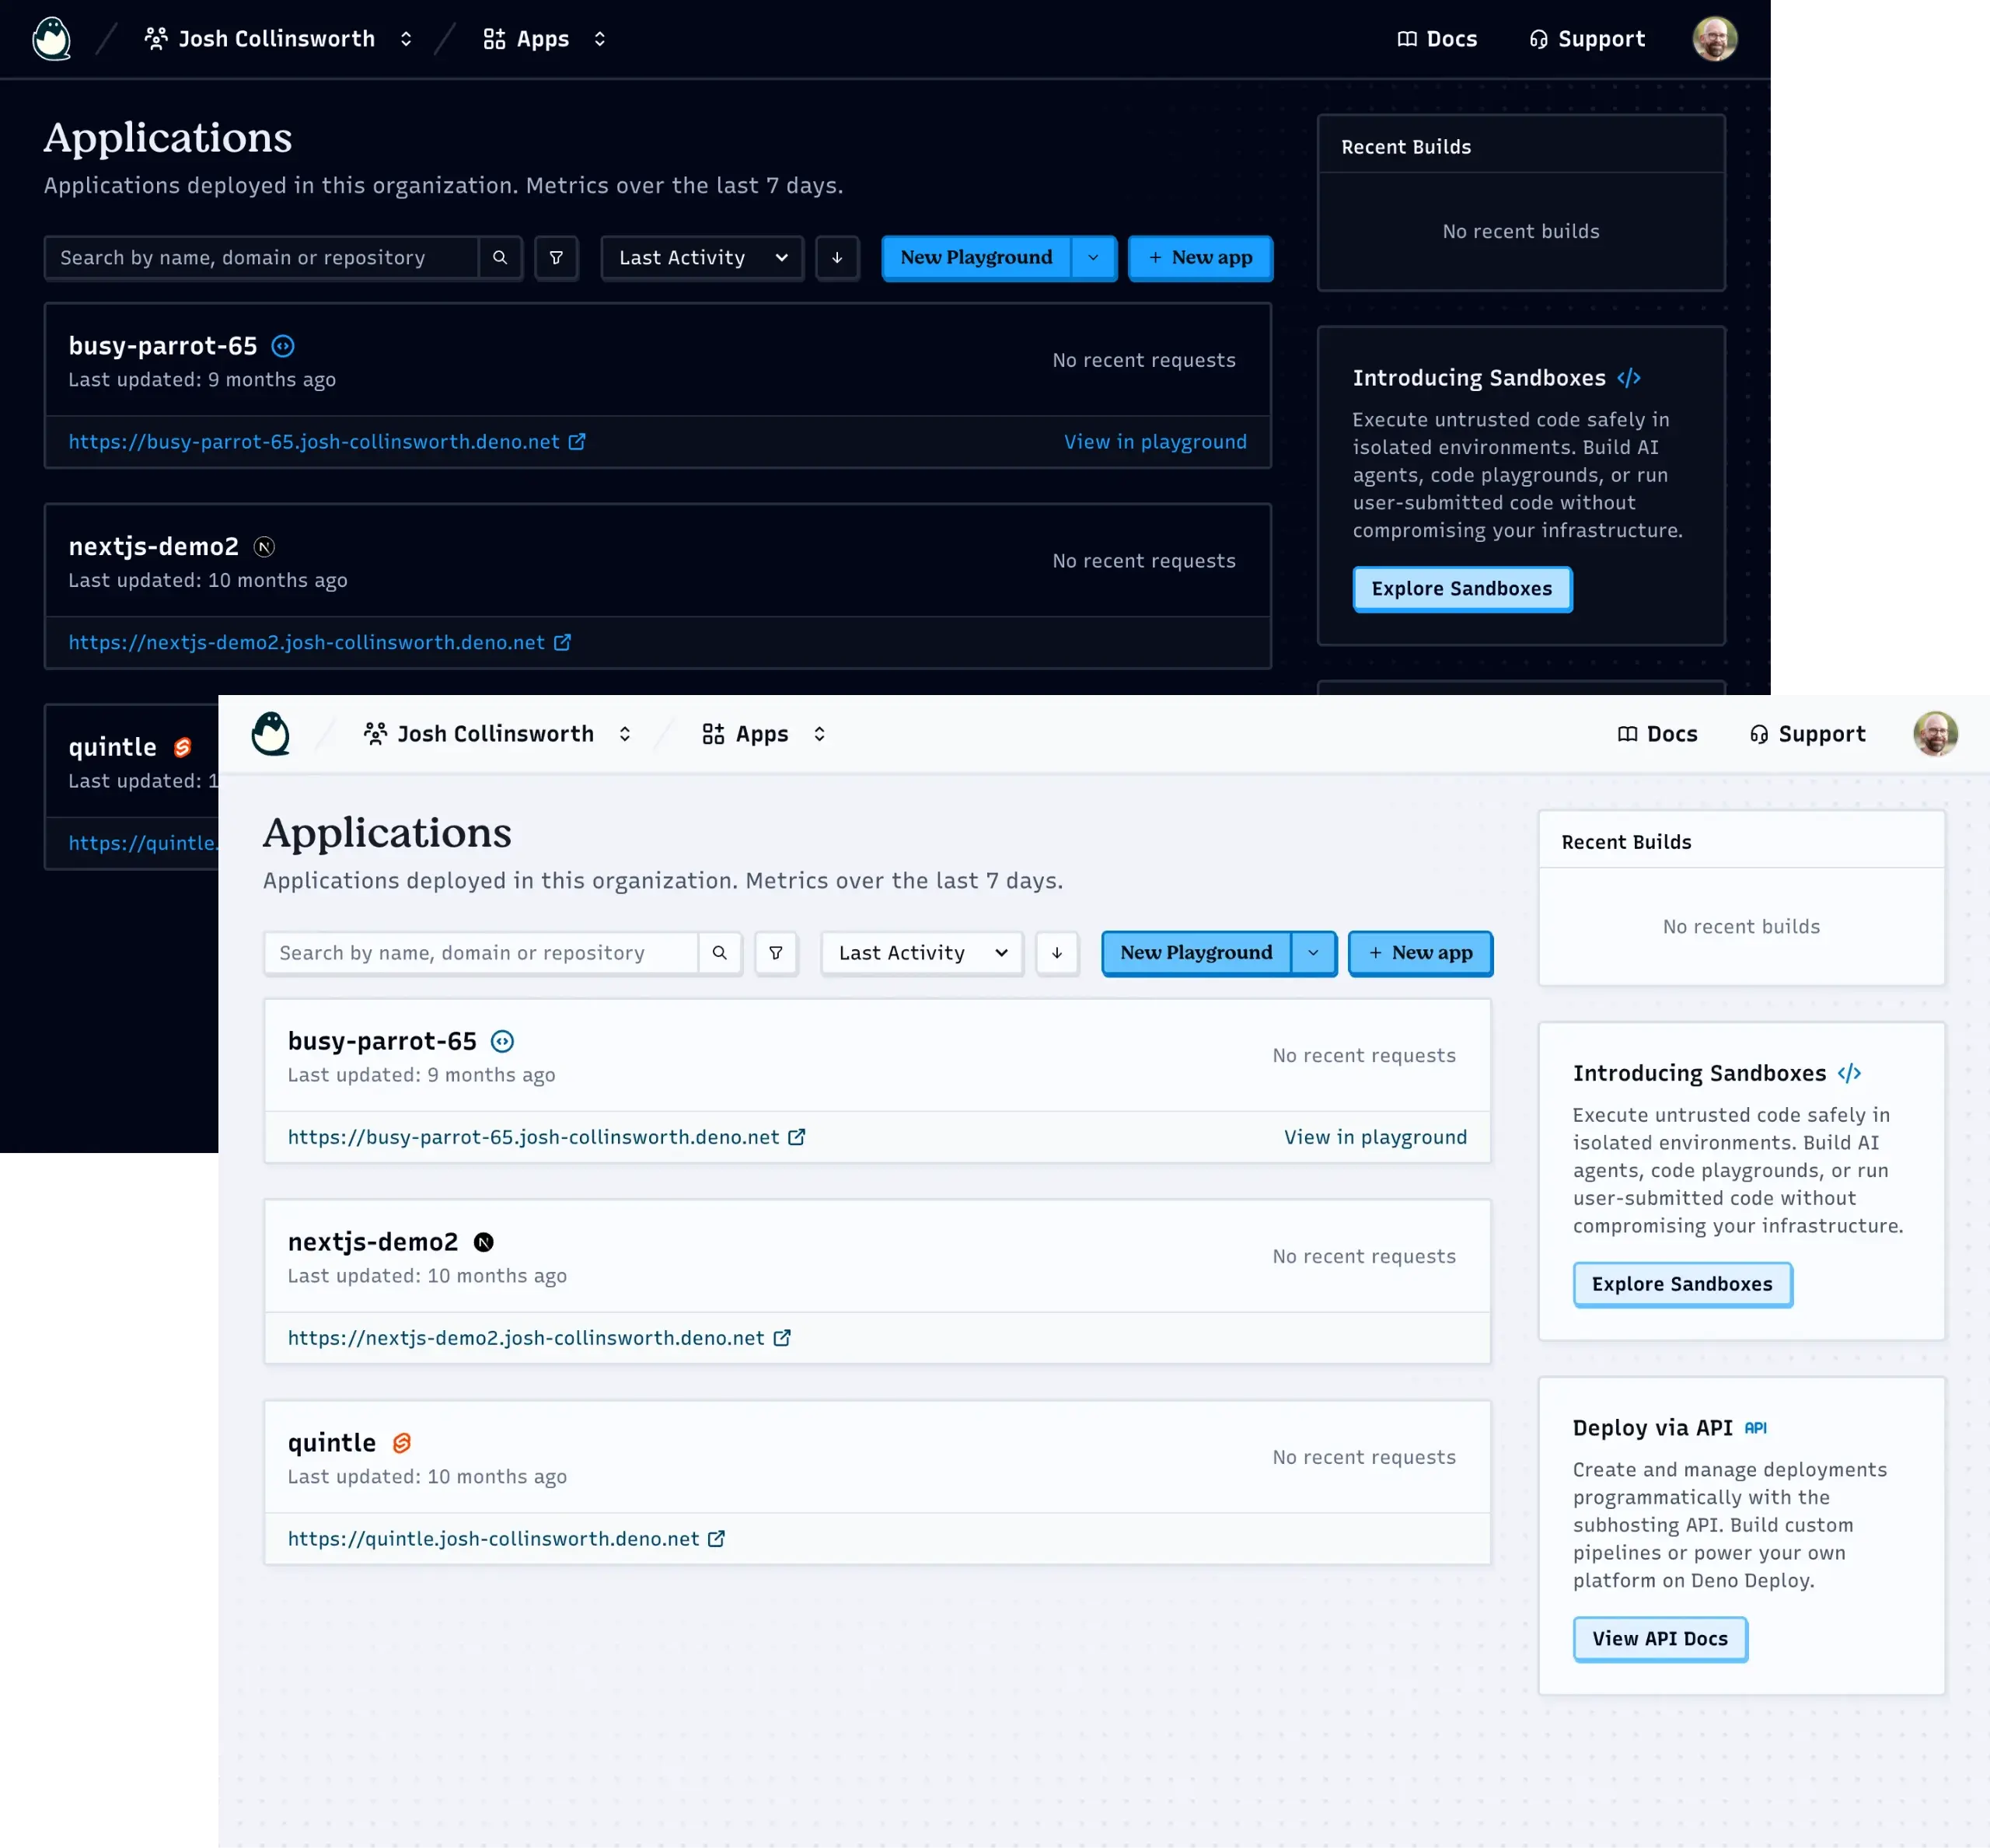Open View in playground link in dark window
The width and height of the screenshot is (1990, 1848).
(x=1155, y=442)
